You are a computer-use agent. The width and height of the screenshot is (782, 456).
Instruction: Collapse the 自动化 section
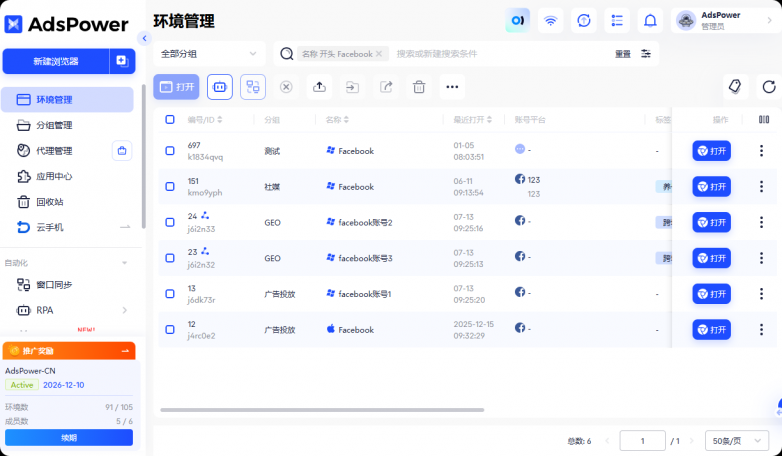click(x=125, y=263)
